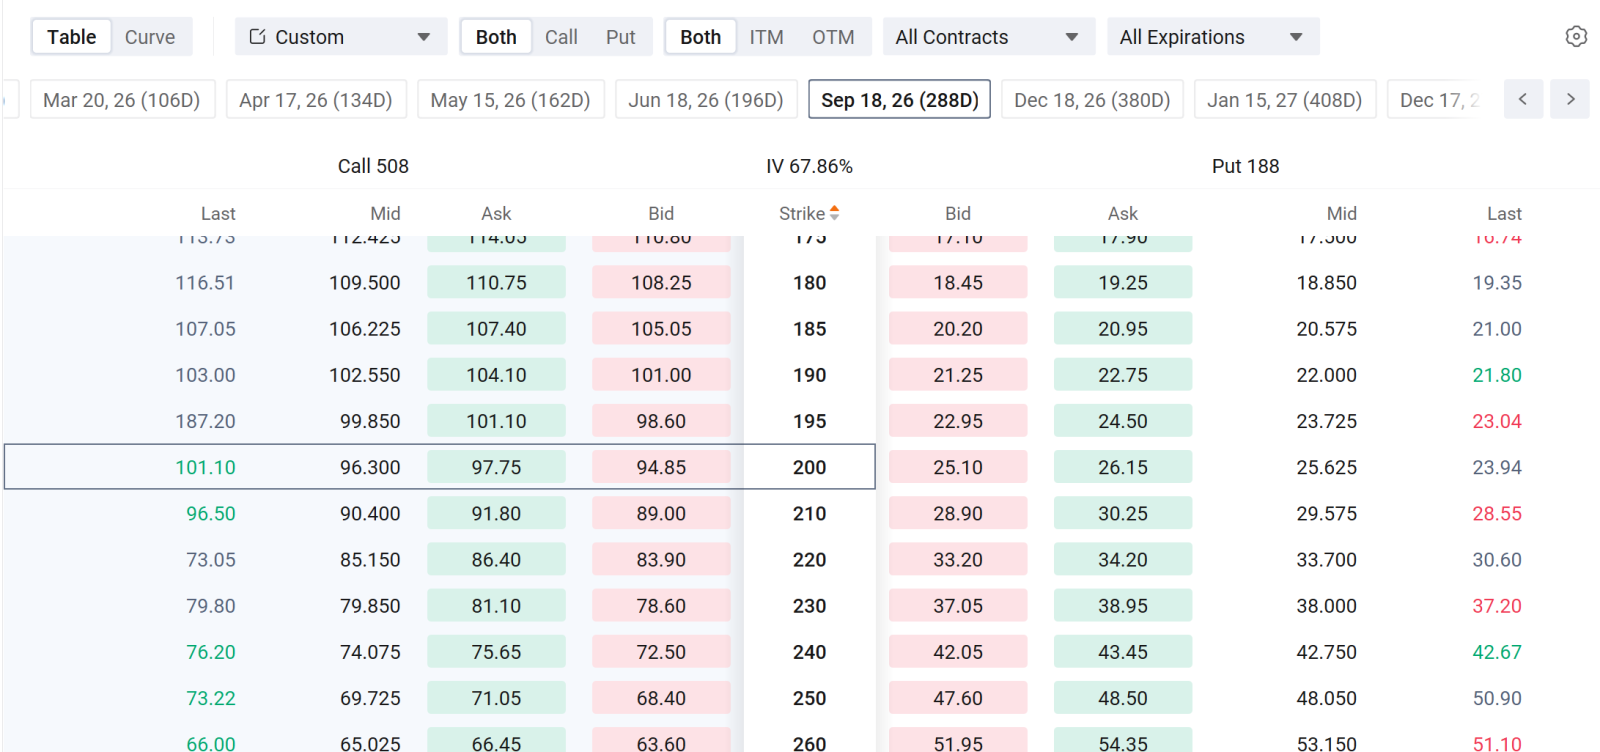Viewport: 1600px width, 752px height.
Task: Click the Custom layout icon
Action: (x=257, y=36)
